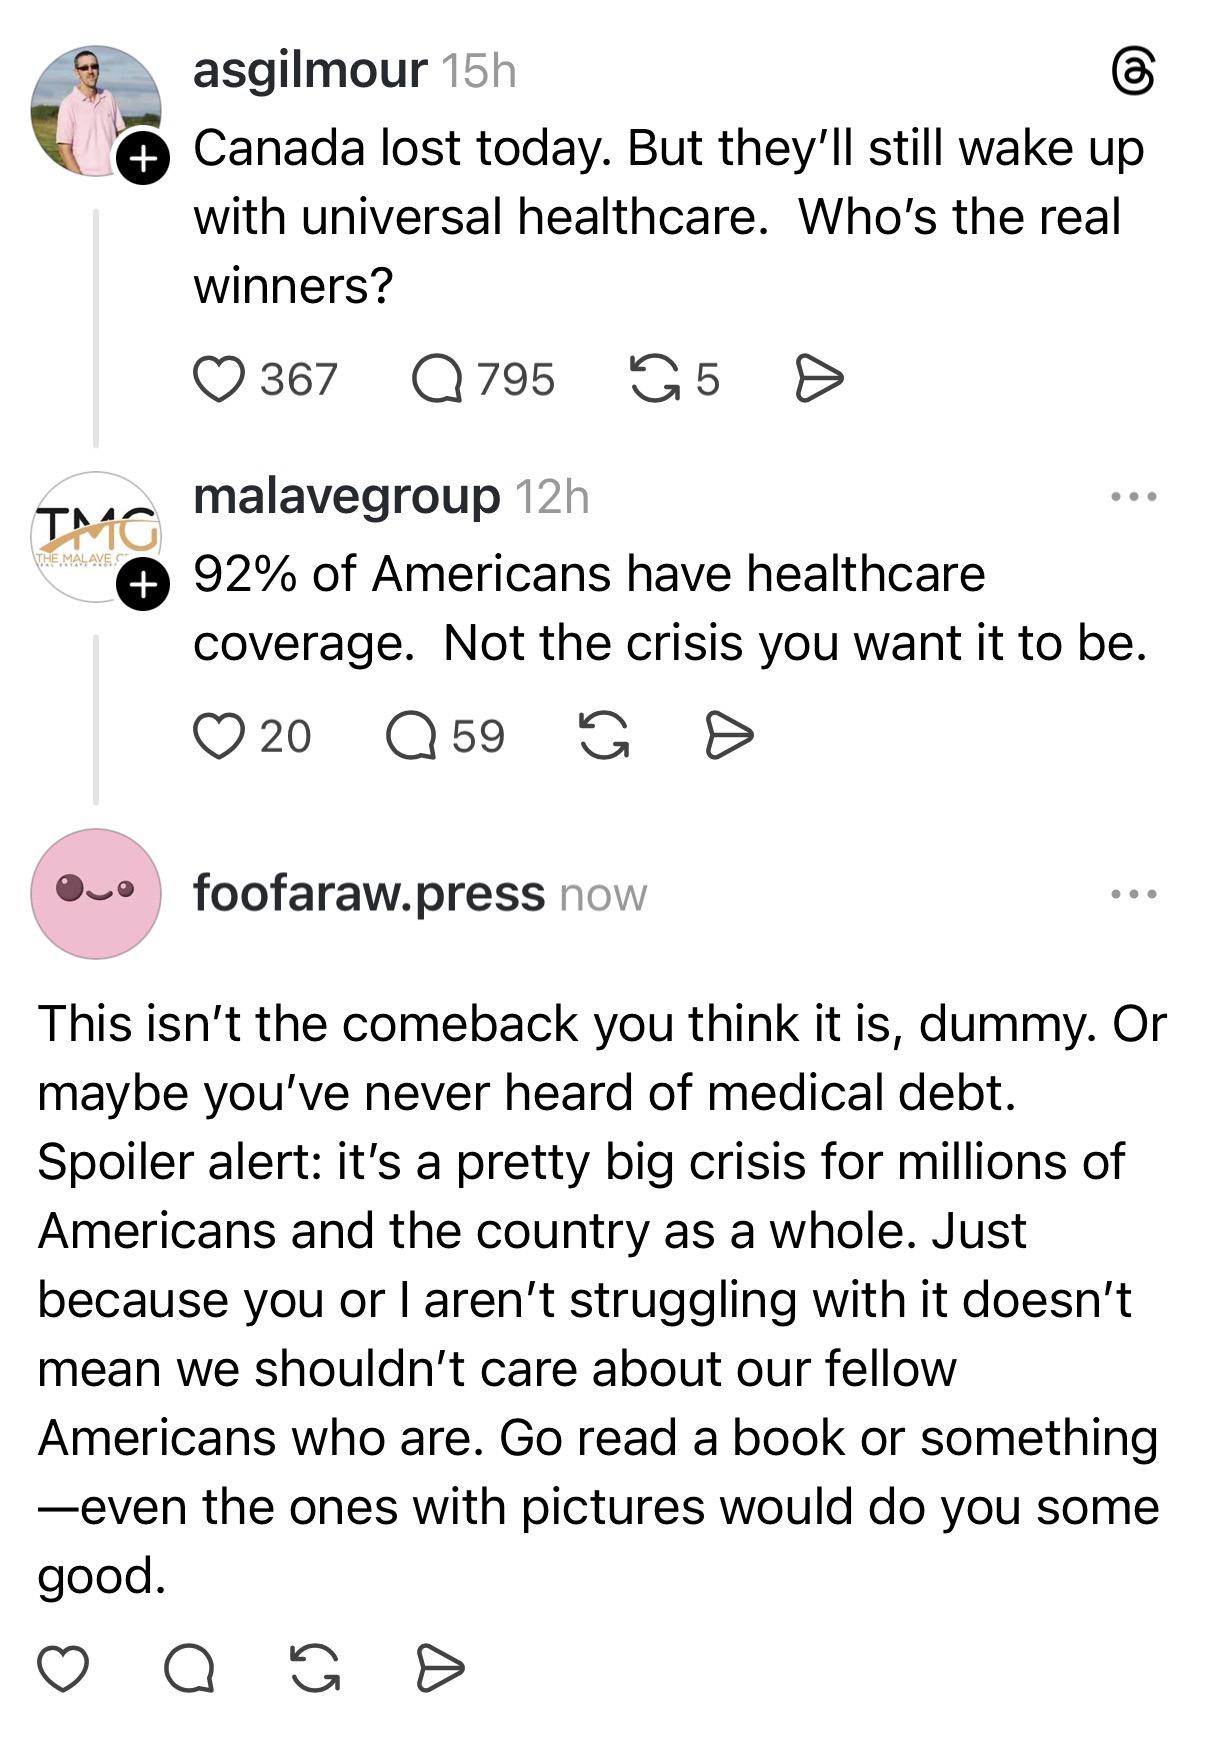Open replies on asgilmour's post

point(438,380)
